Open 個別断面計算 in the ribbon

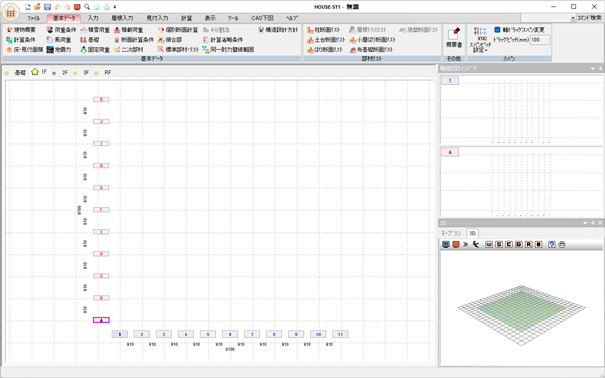[178, 30]
